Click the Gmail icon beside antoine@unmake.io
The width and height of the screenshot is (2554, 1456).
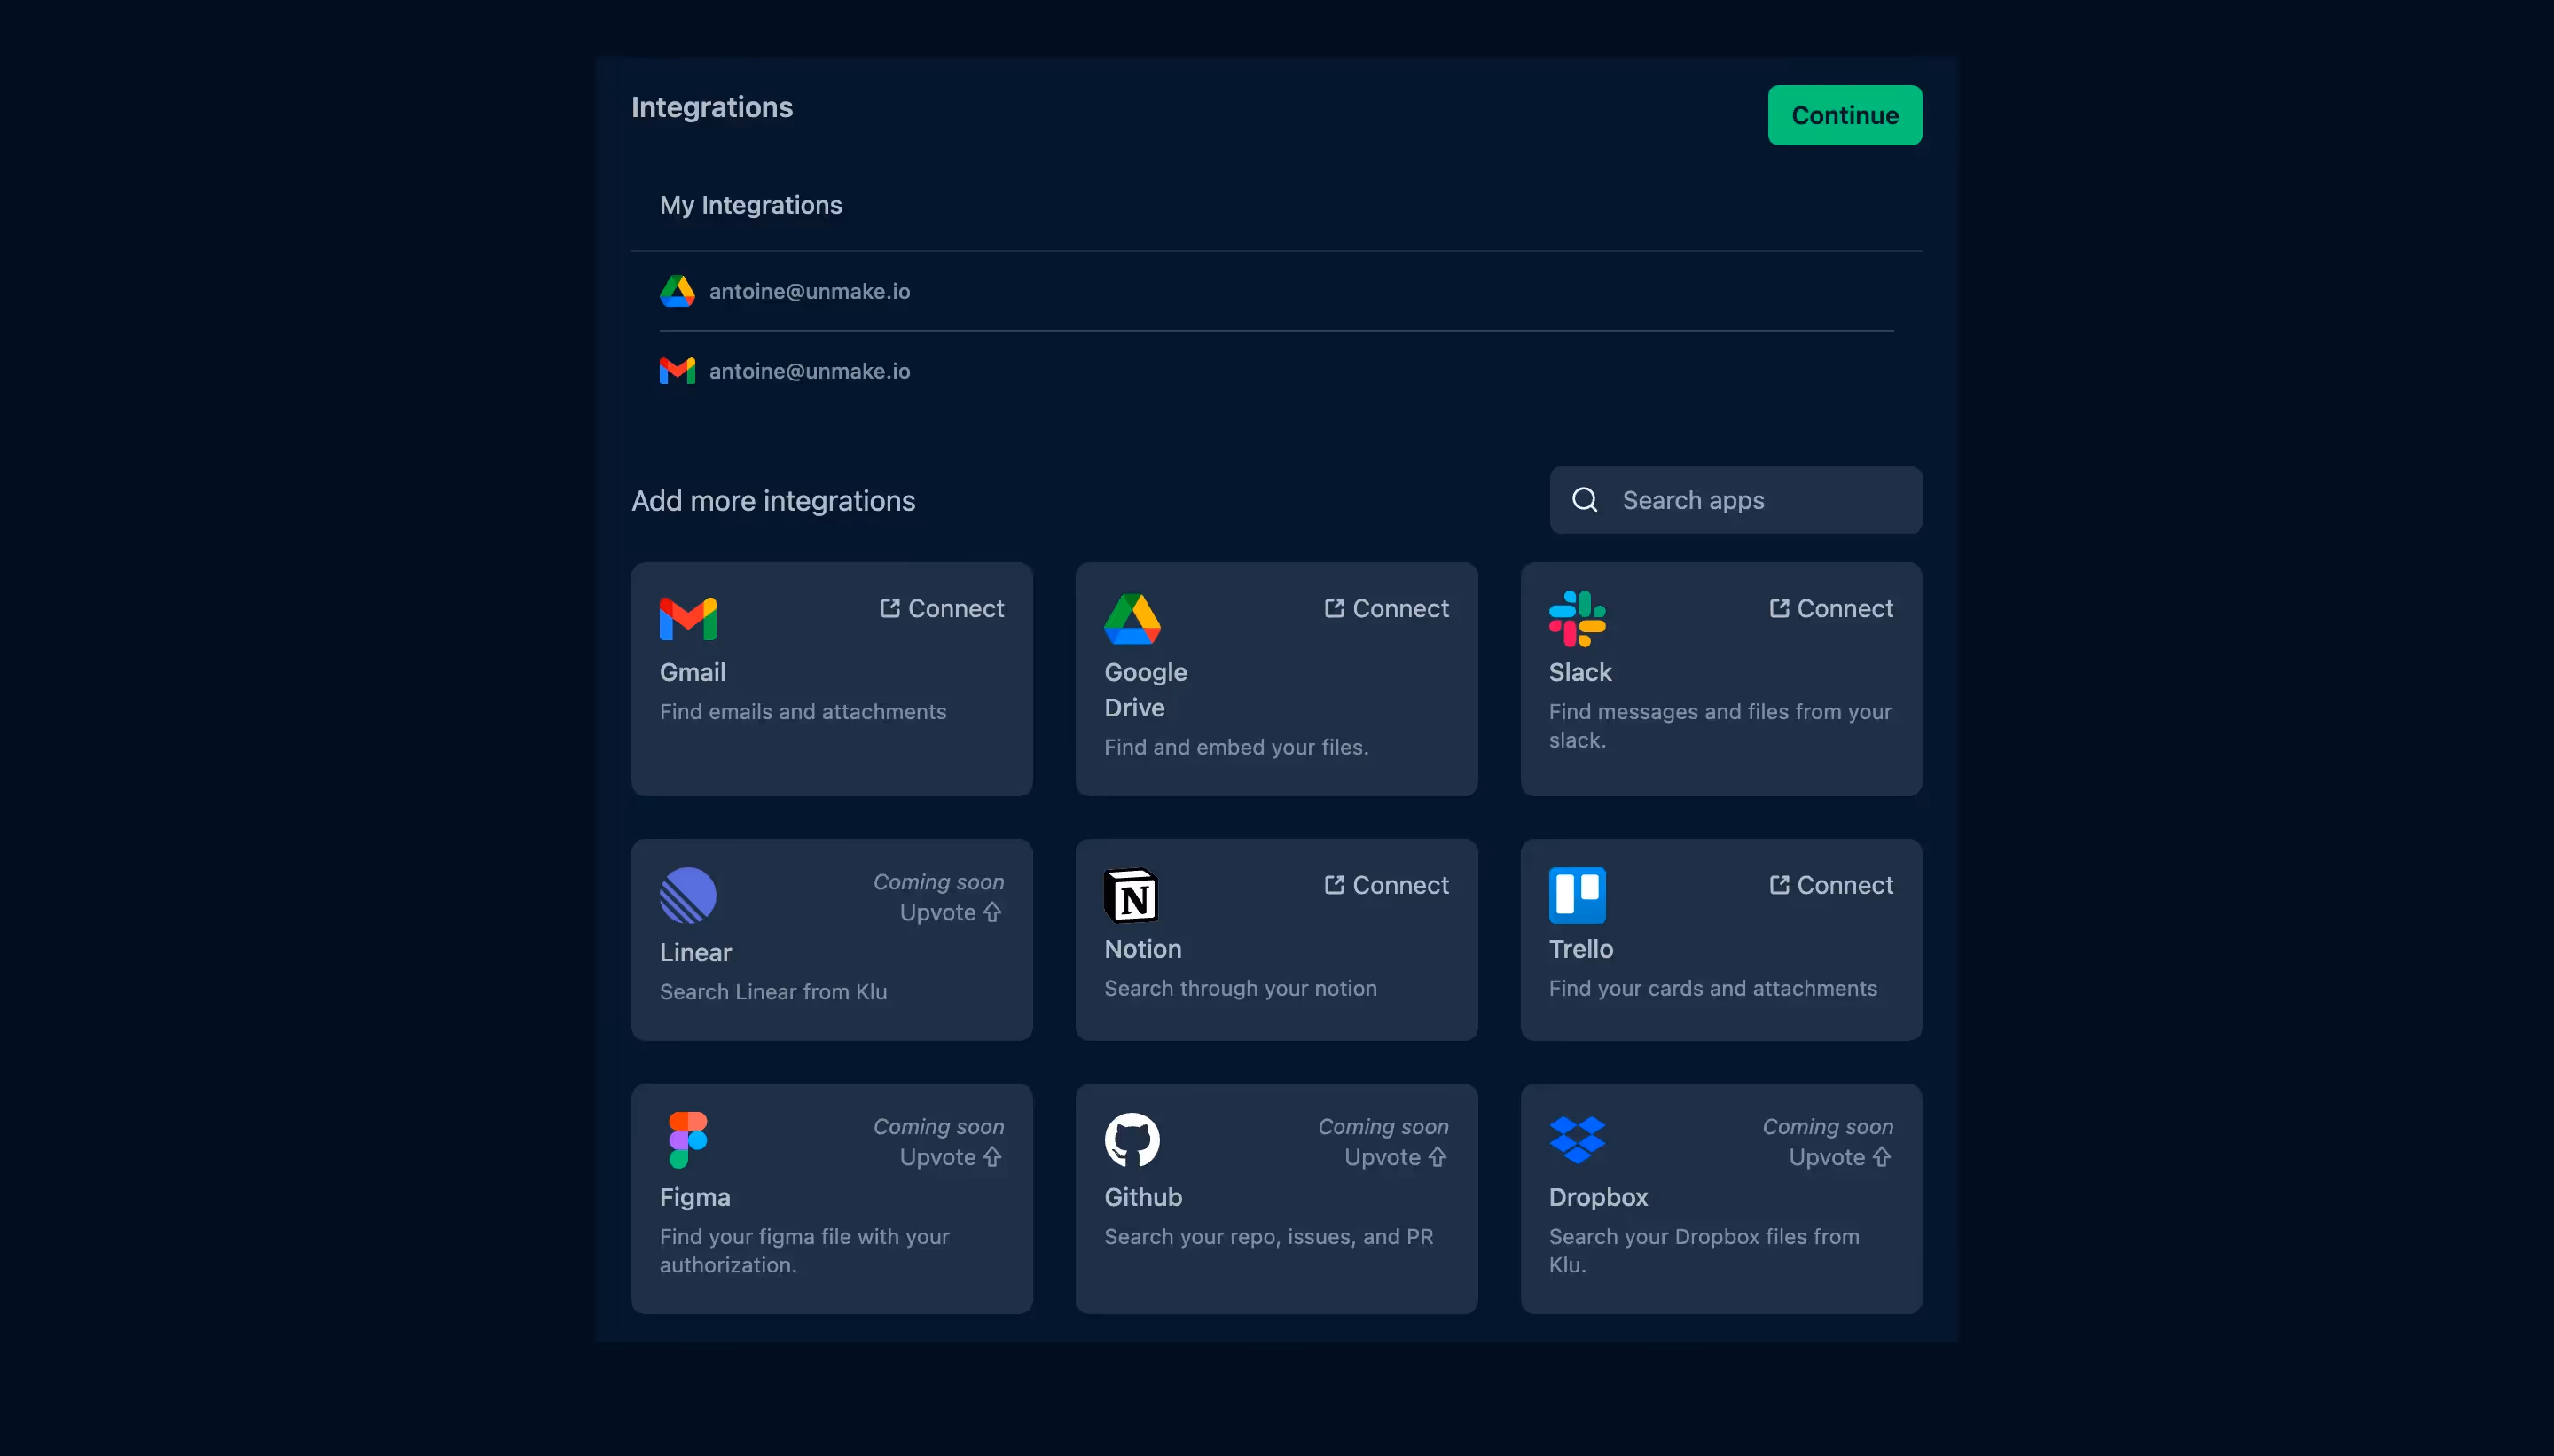pyautogui.click(x=677, y=370)
